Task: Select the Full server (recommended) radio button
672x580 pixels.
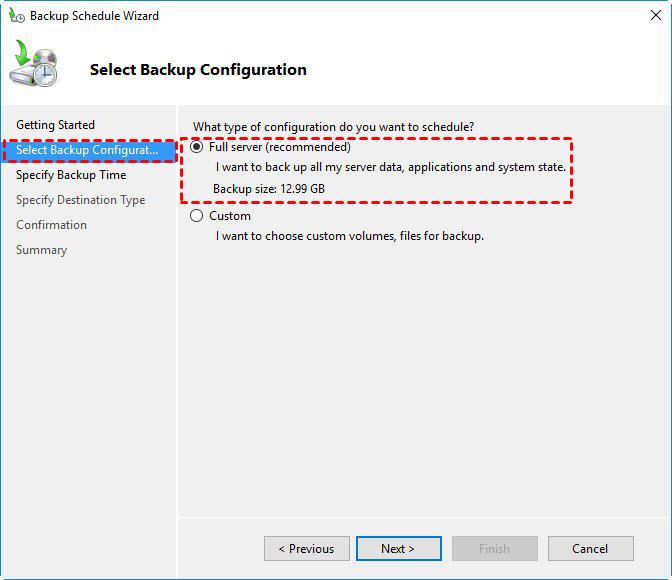Action: [196, 147]
